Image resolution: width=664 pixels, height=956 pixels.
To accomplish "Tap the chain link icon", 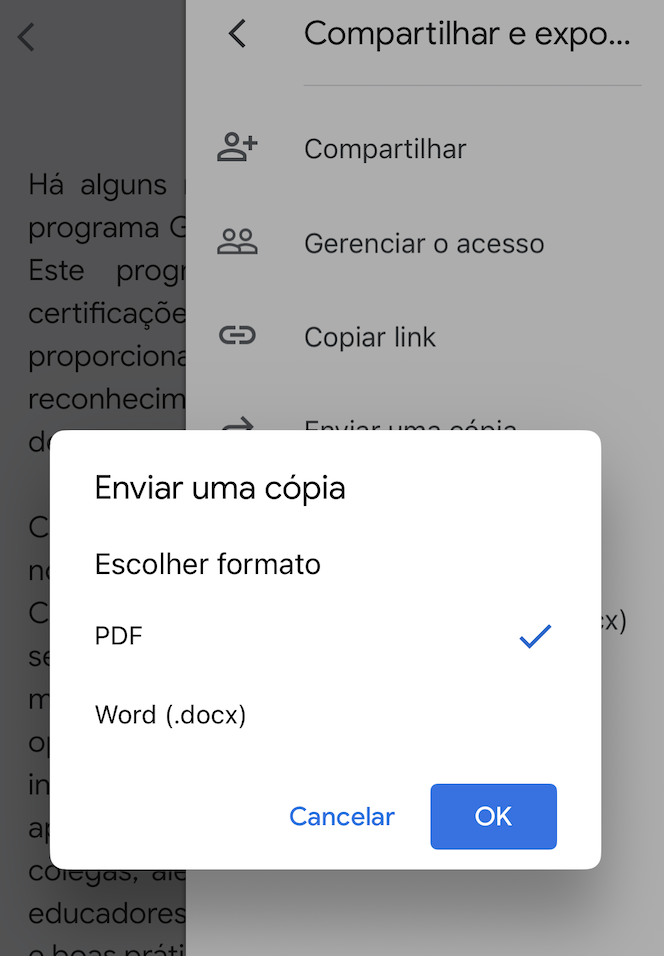I will pos(237,337).
